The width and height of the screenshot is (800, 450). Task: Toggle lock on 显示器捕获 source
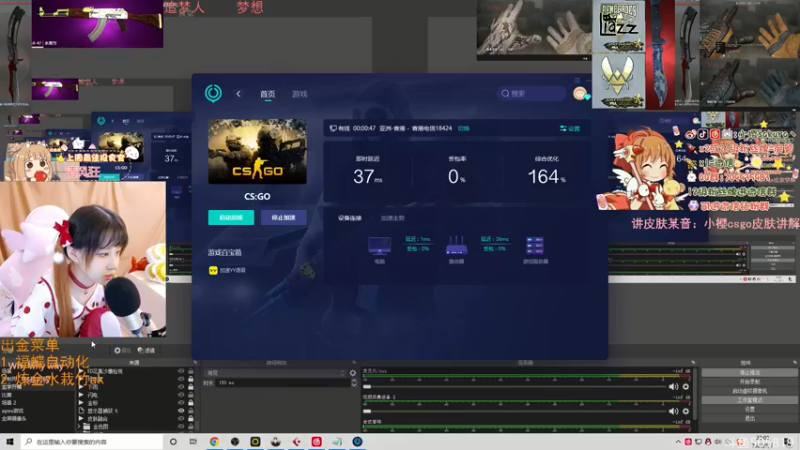tap(191, 411)
